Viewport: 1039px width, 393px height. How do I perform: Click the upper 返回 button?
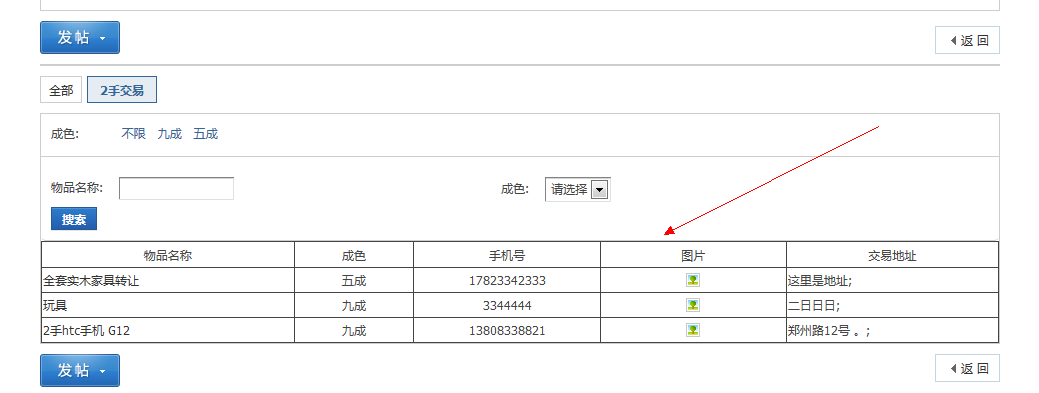tap(967, 40)
